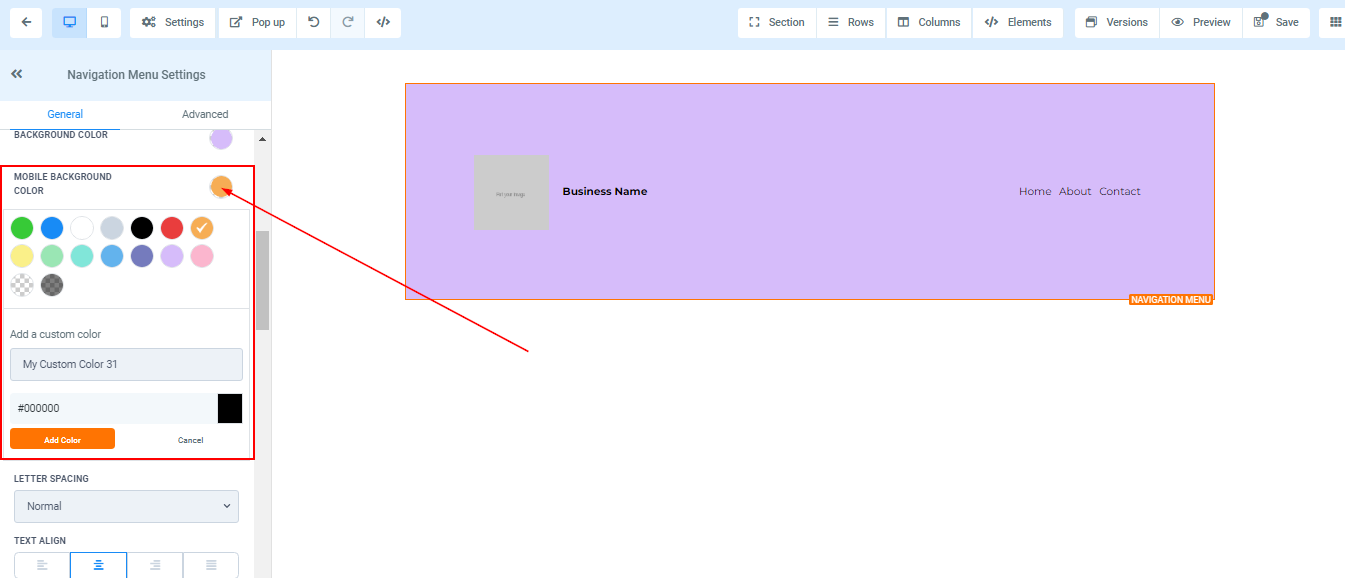The height and width of the screenshot is (578, 1345).
Task: Pick the red color swatch
Action: pyautogui.click(x=172, y=228)
